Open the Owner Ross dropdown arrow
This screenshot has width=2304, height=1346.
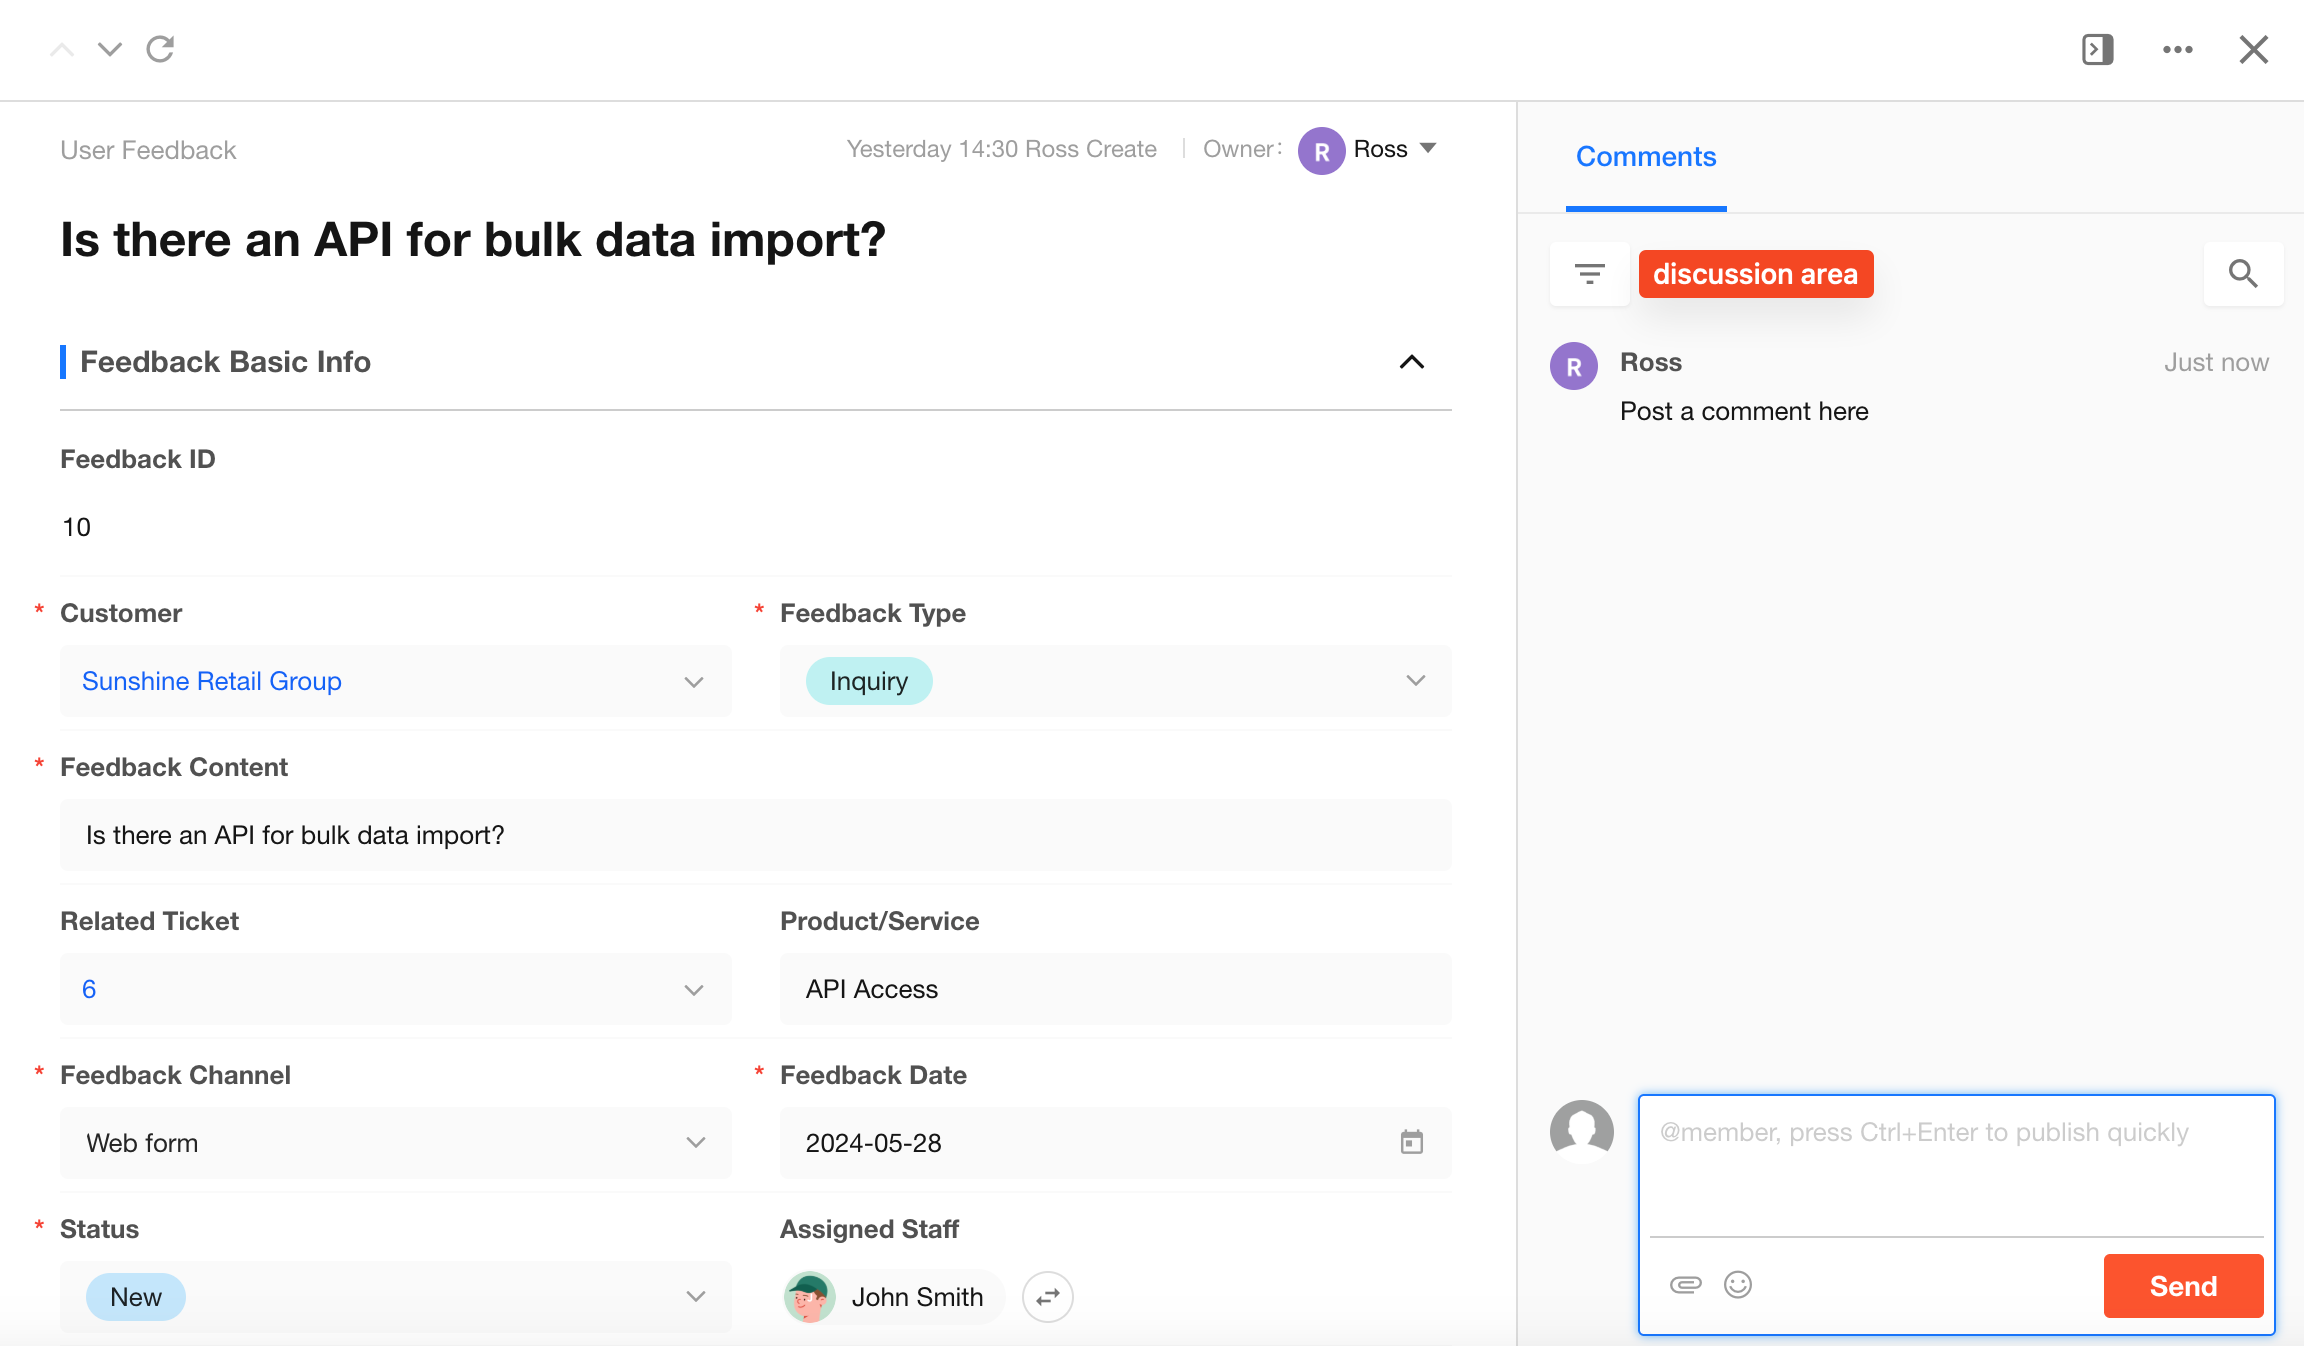pyautogui.click(x=1428, y=149)
